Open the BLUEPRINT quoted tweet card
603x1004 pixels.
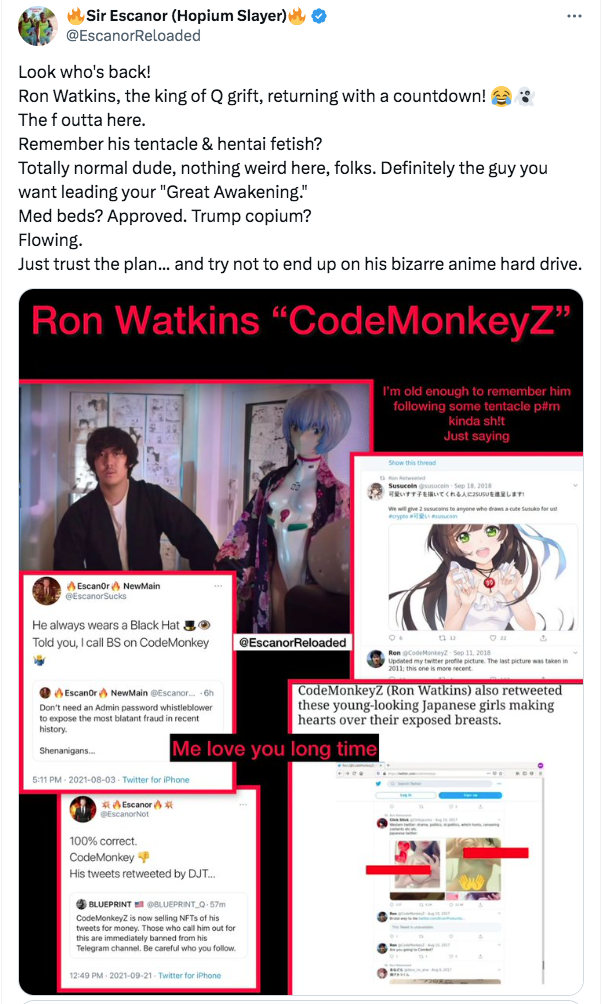pyautogui.click(x=158, y=926)
